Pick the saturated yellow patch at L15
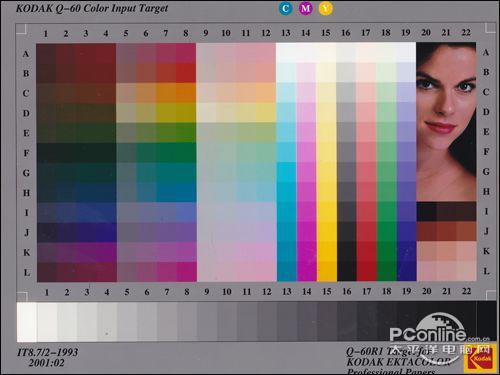The height and width of the screenshot is (375, 500). [x=327, y=272]
